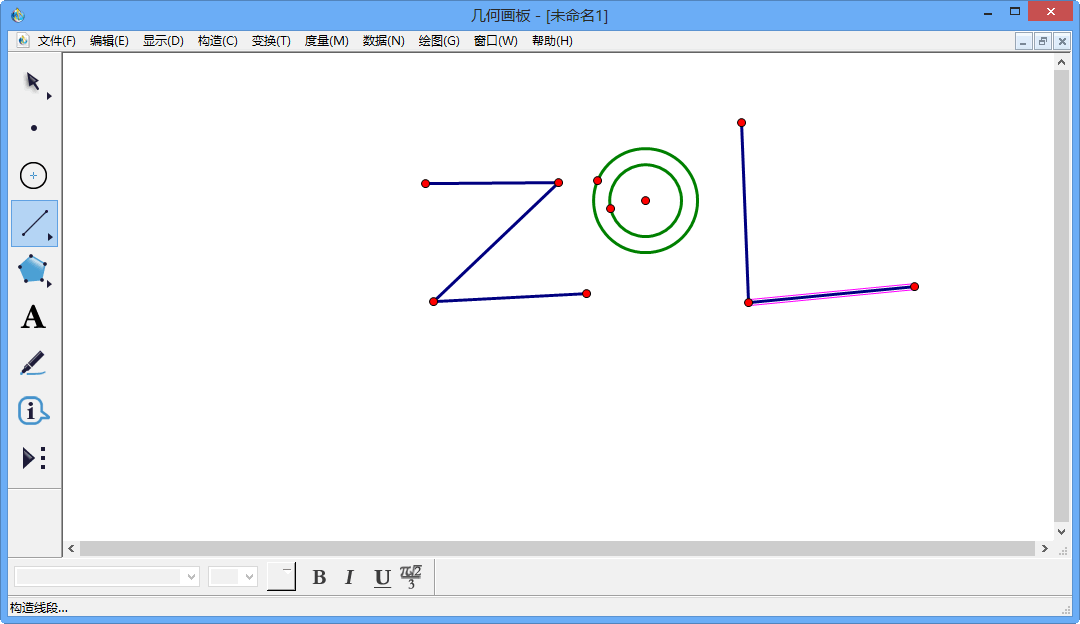Open the 构造(C) menu
Viewport: 1080px width, 624px height.
coord(217,41)
